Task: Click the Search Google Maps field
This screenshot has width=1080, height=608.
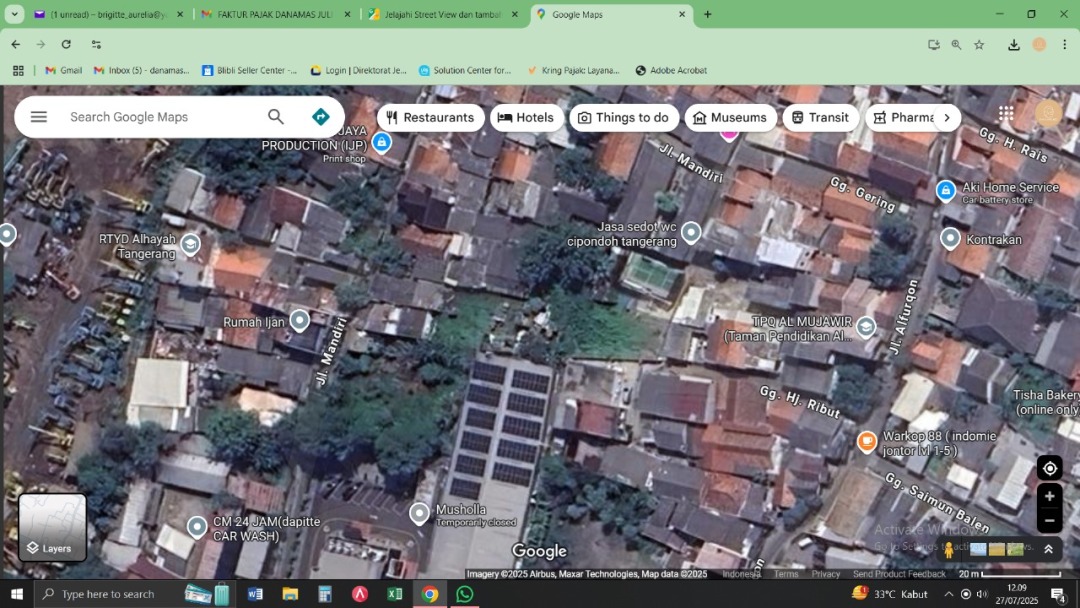Action: click(160, 117)
